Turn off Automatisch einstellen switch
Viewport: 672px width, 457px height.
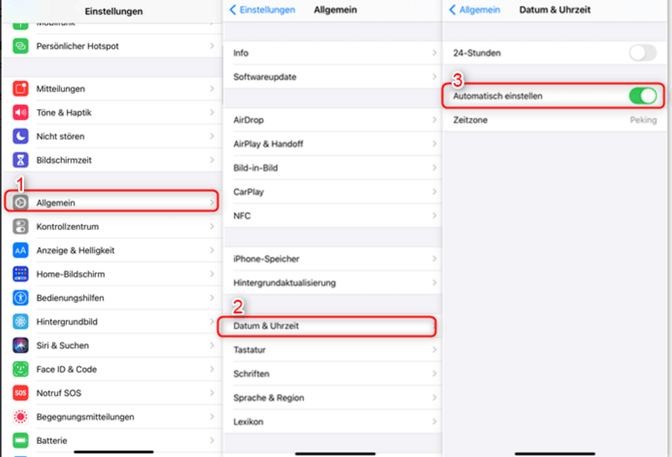pyautogui.click(x=642, y=96)
